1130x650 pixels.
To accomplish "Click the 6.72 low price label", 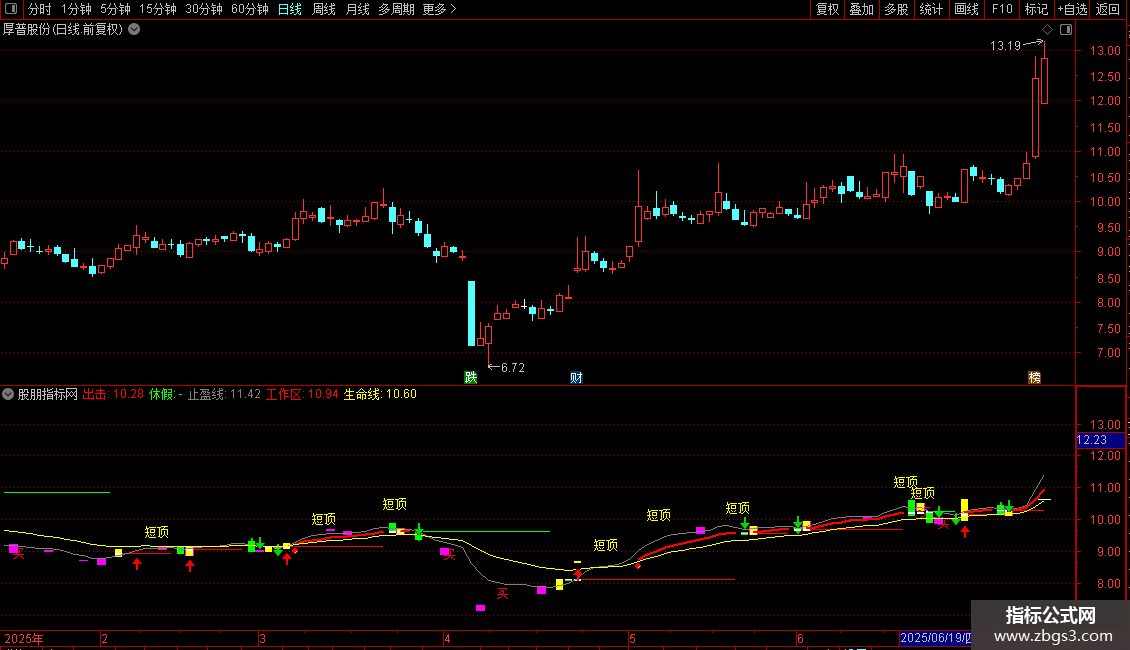I will point(512,368).
